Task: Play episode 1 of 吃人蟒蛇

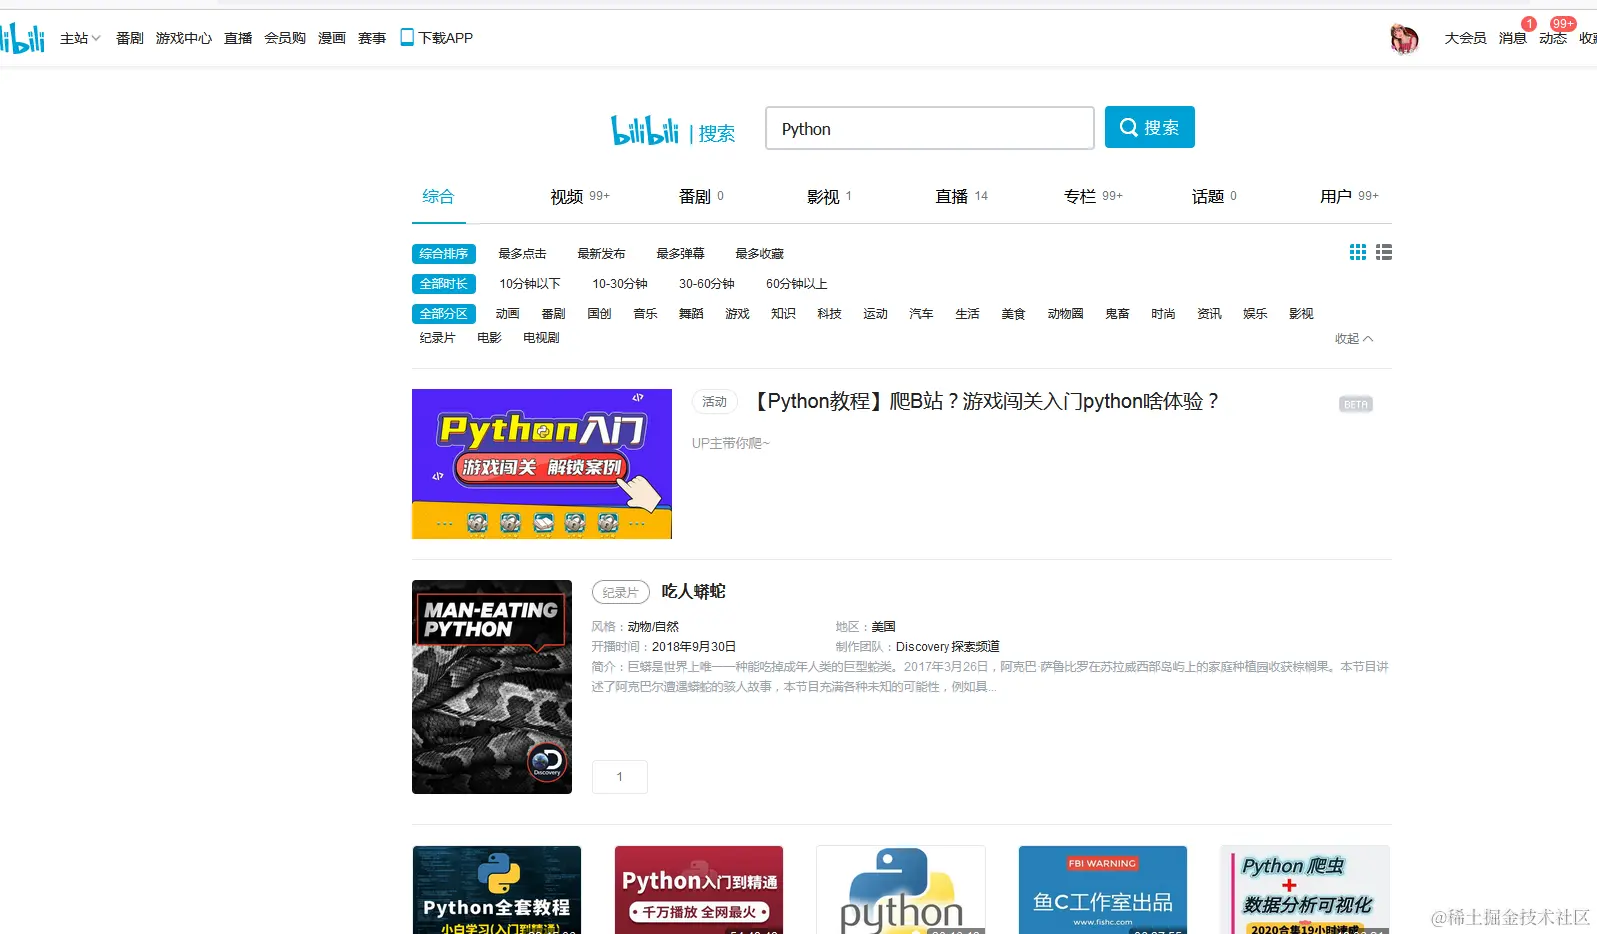Action: (x=620, y=777)
